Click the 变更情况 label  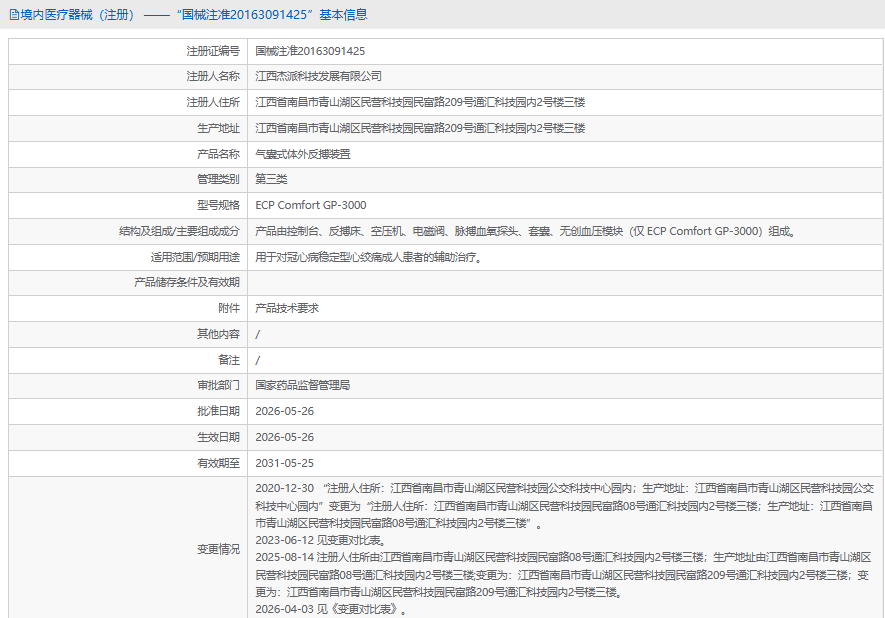[218, 549]
